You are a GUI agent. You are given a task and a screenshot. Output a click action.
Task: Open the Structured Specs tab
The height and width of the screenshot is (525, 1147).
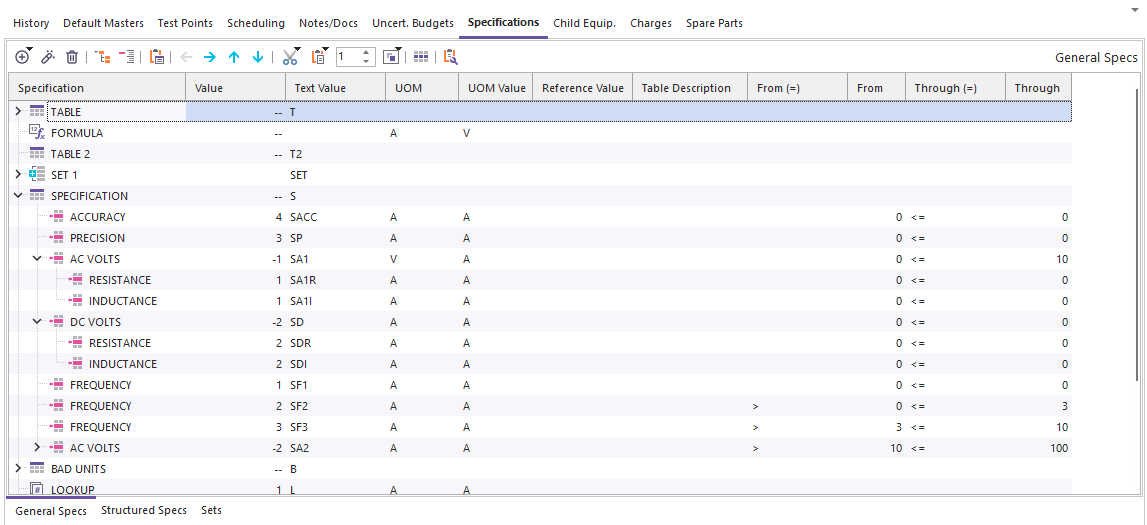144,511
